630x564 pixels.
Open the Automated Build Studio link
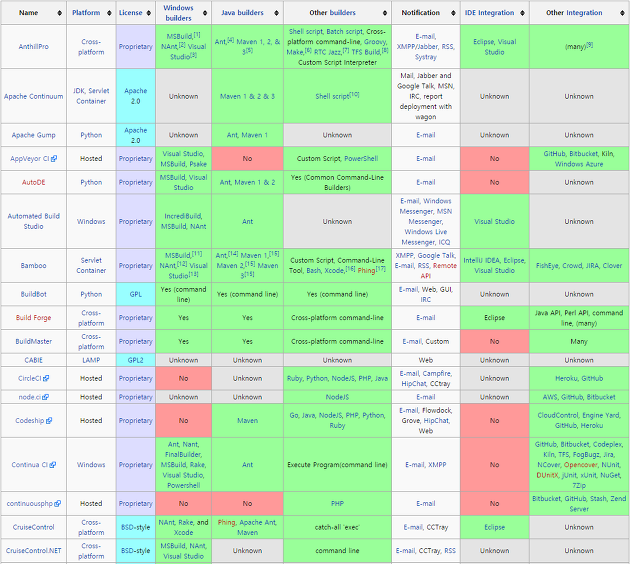(33, 221)
